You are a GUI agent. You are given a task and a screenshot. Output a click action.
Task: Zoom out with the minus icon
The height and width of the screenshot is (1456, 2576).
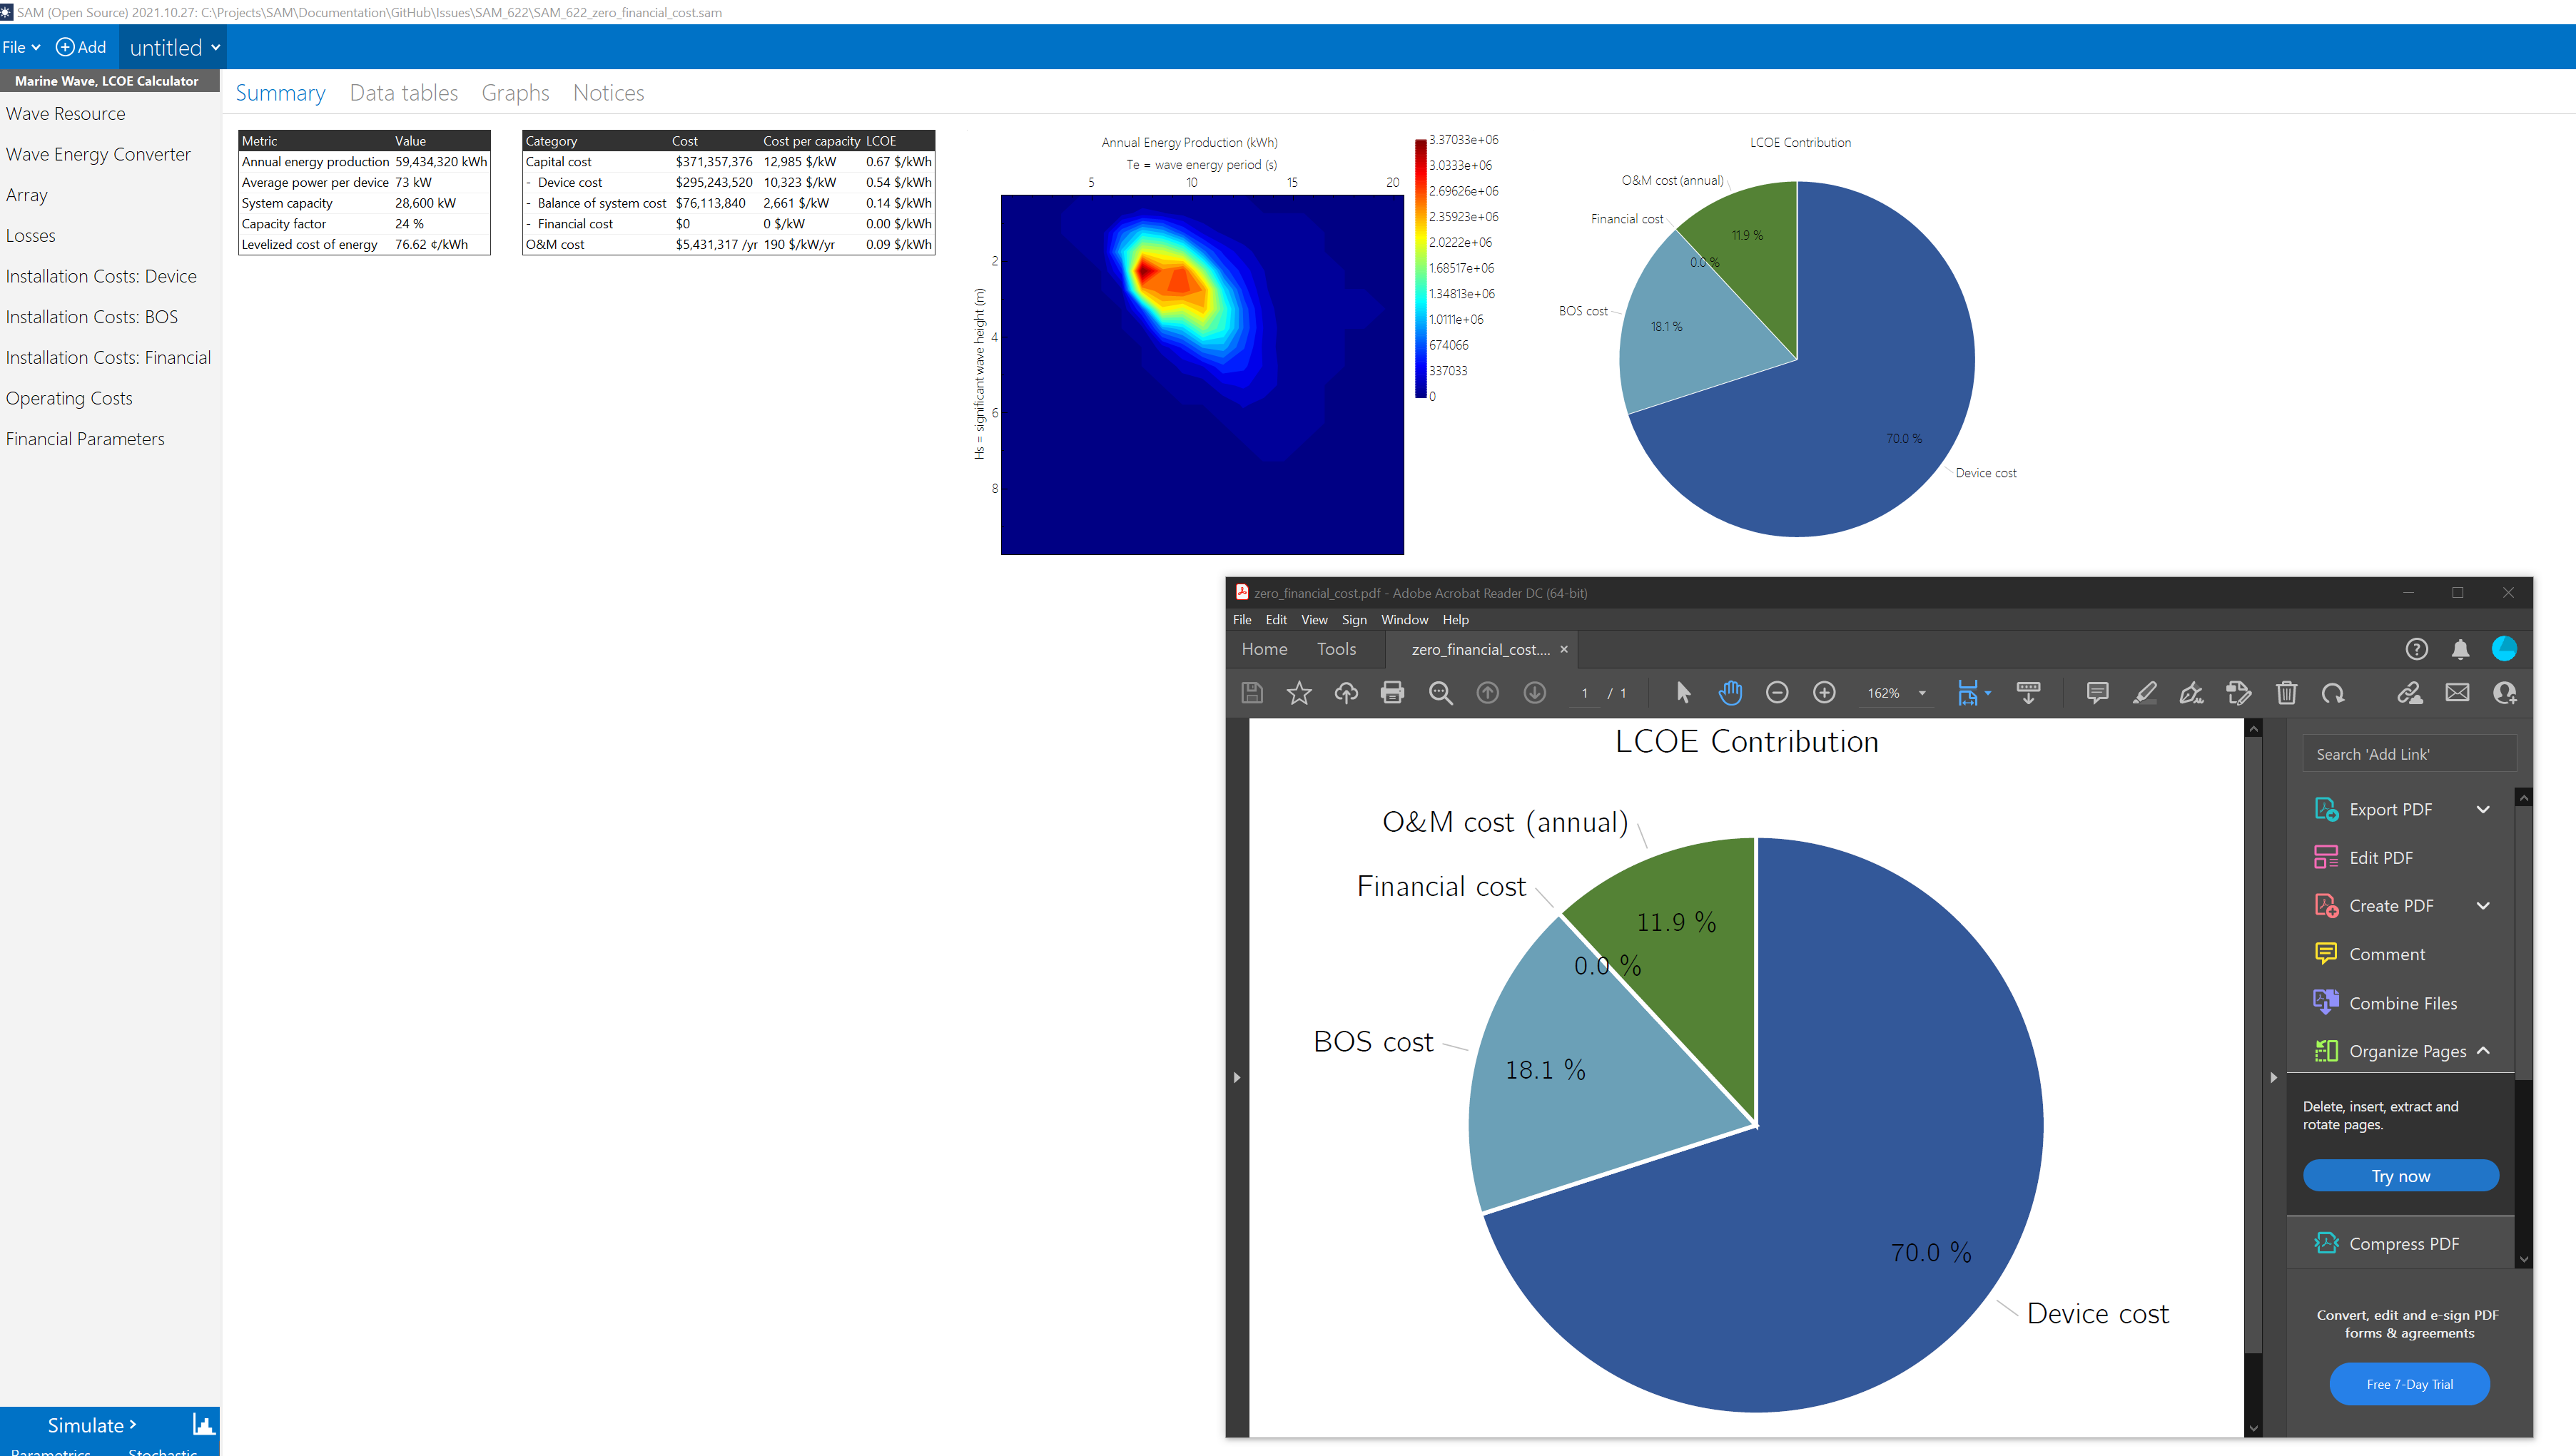pyautogui.click(x=1777, y=692)
